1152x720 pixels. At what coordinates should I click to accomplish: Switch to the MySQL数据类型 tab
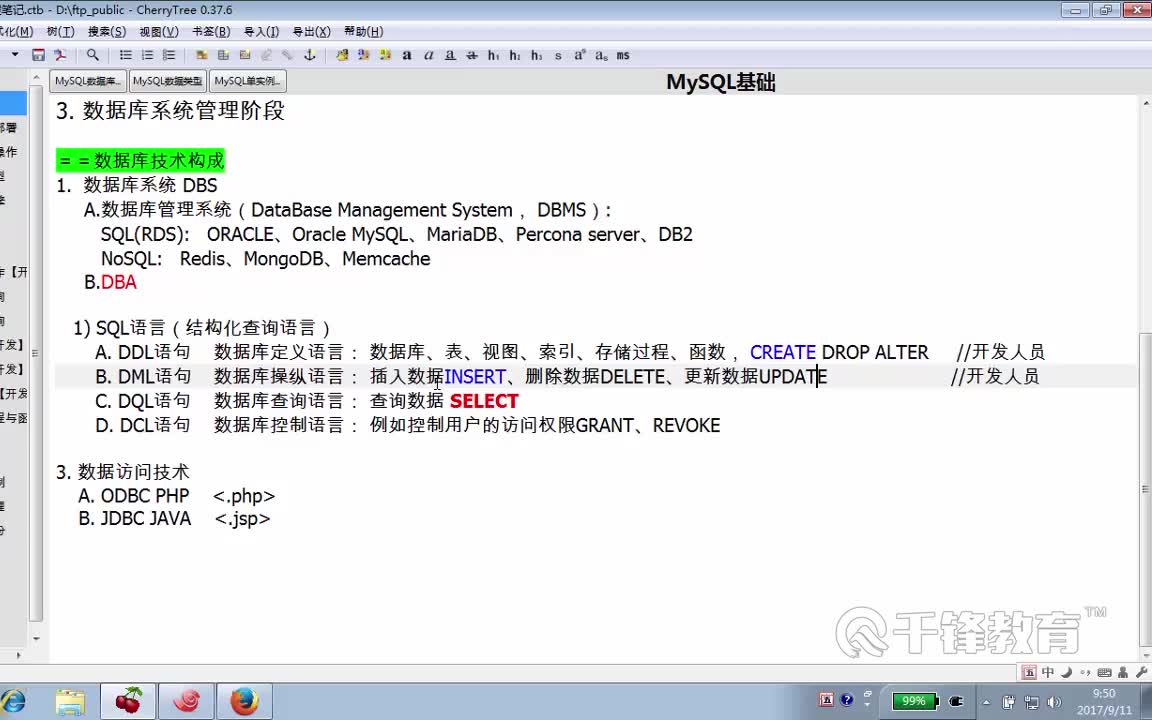click(x=166, y=81)
